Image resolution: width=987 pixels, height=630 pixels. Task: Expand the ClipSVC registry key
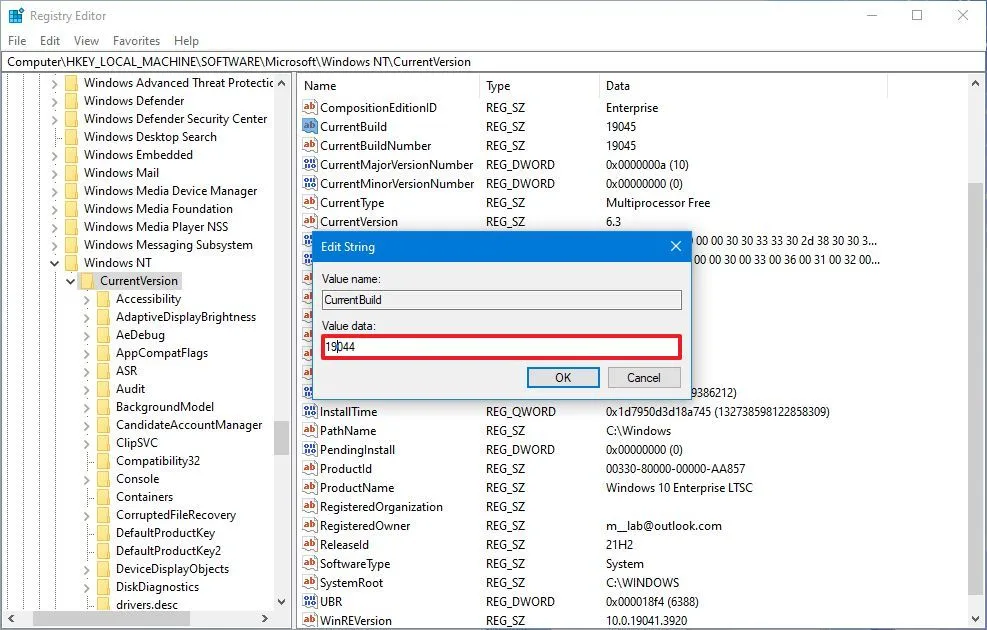[x=87, y=443]
